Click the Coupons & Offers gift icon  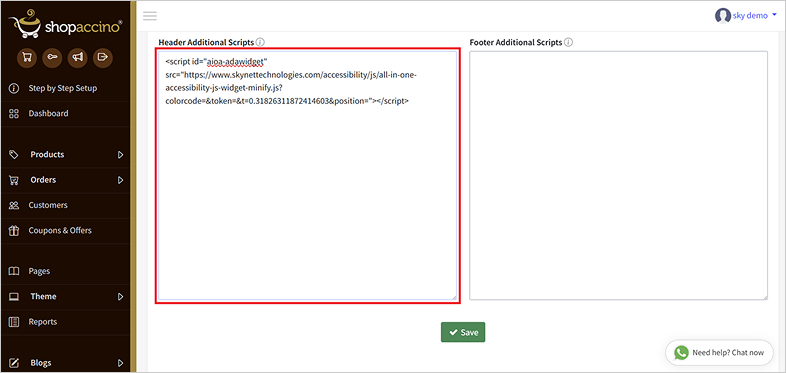[x=14, y=231]
